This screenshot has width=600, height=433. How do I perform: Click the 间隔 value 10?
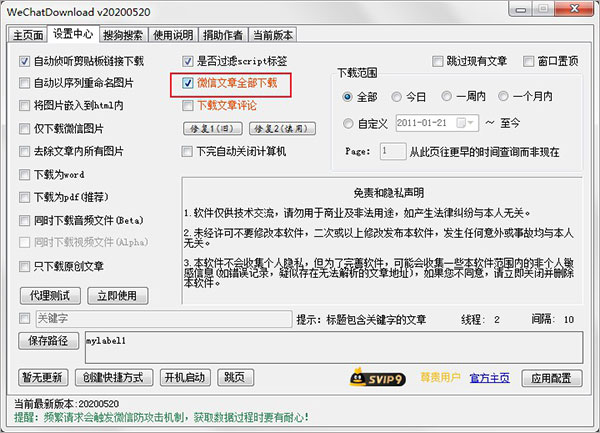[569, 319]
